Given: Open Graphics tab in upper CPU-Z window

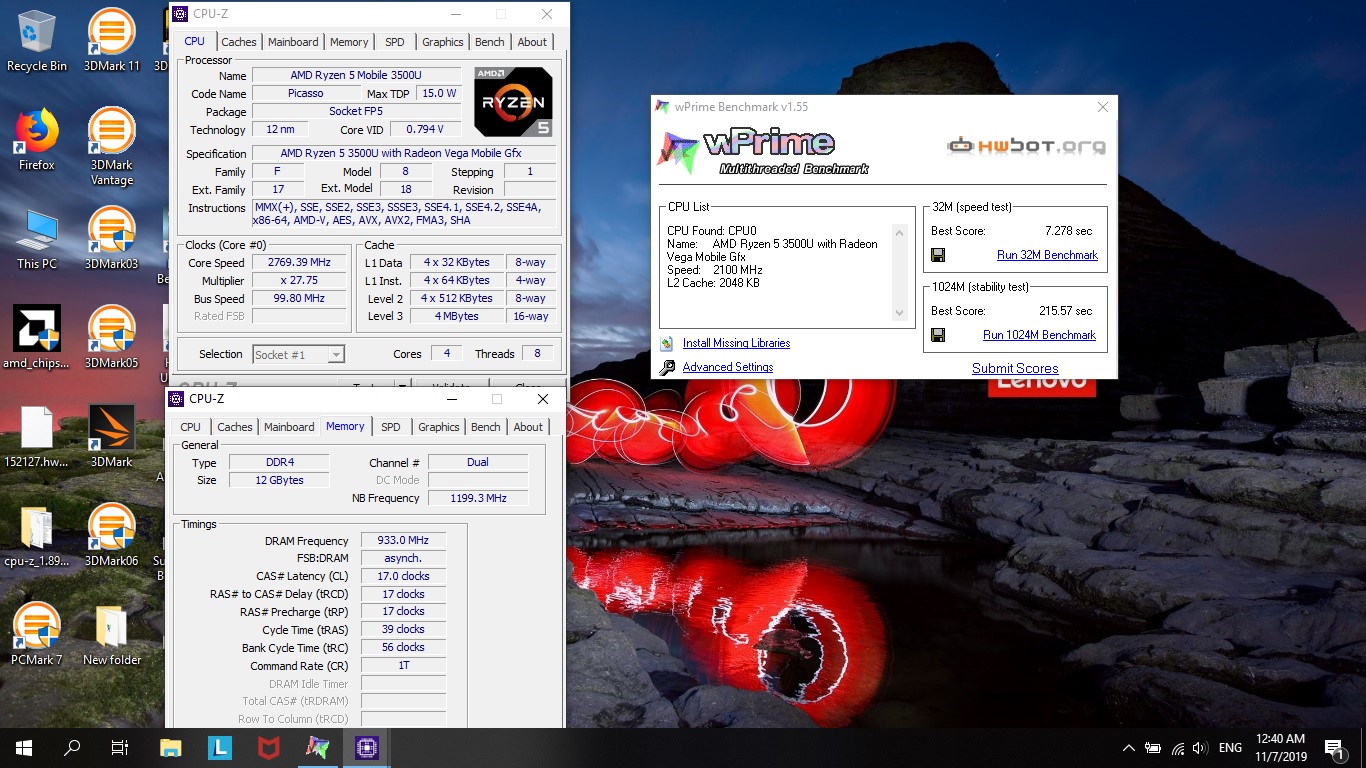Looking at the screenshot, I should [443, 42].
